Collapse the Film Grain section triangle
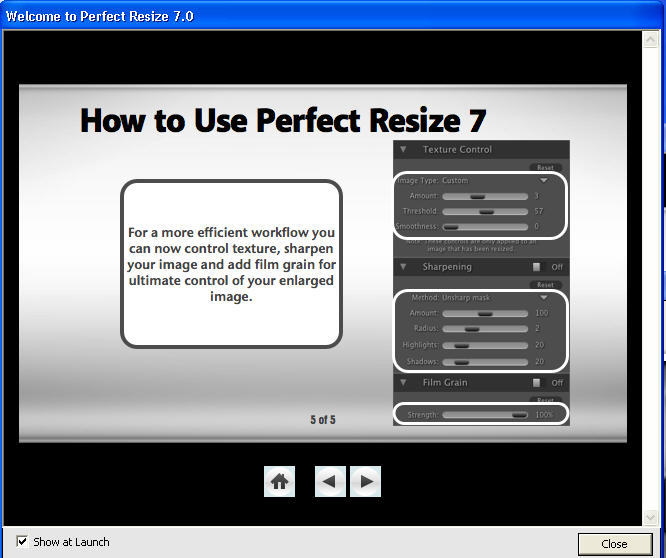 403,382
